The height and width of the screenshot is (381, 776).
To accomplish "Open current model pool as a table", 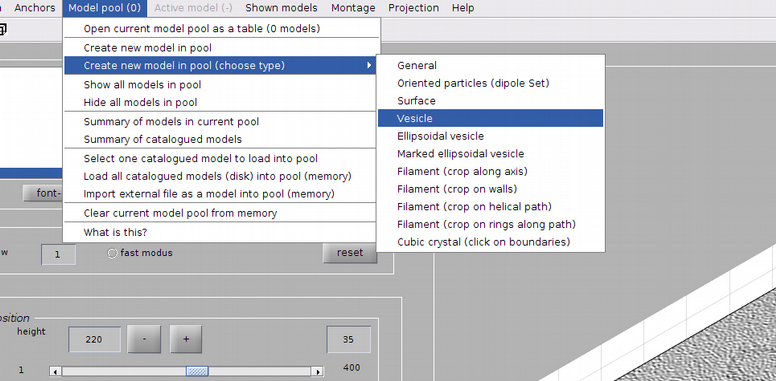I will coord(221,29).
